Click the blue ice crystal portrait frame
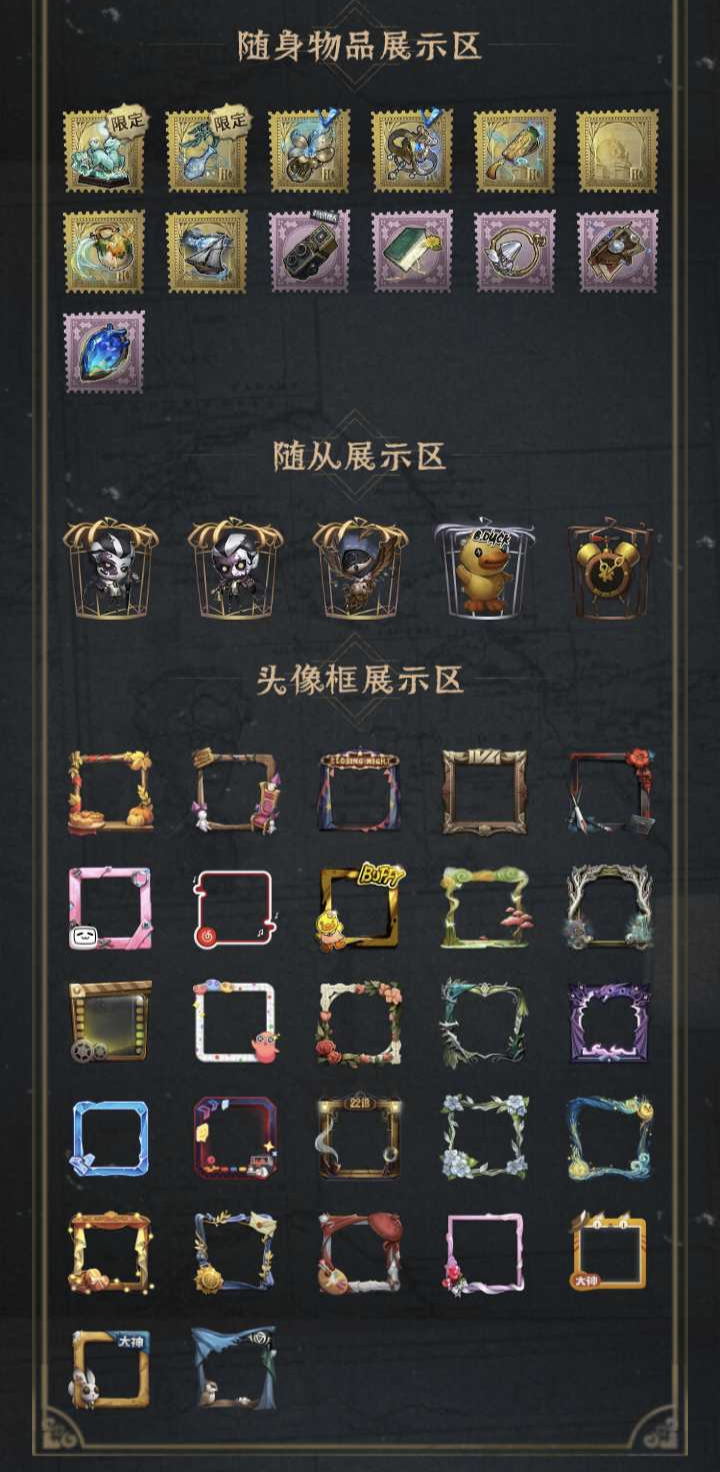This screenshot has height=1472, width=720. [110, 1137]
